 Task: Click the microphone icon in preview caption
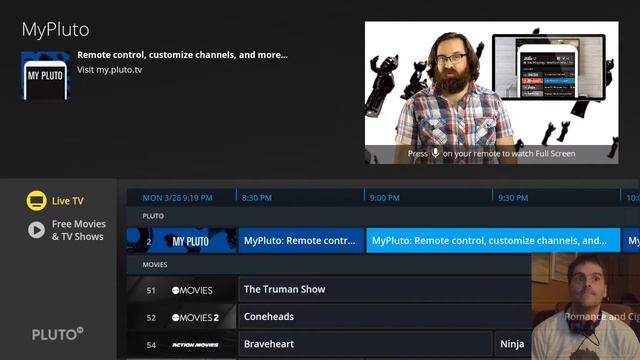click(436, 153)
